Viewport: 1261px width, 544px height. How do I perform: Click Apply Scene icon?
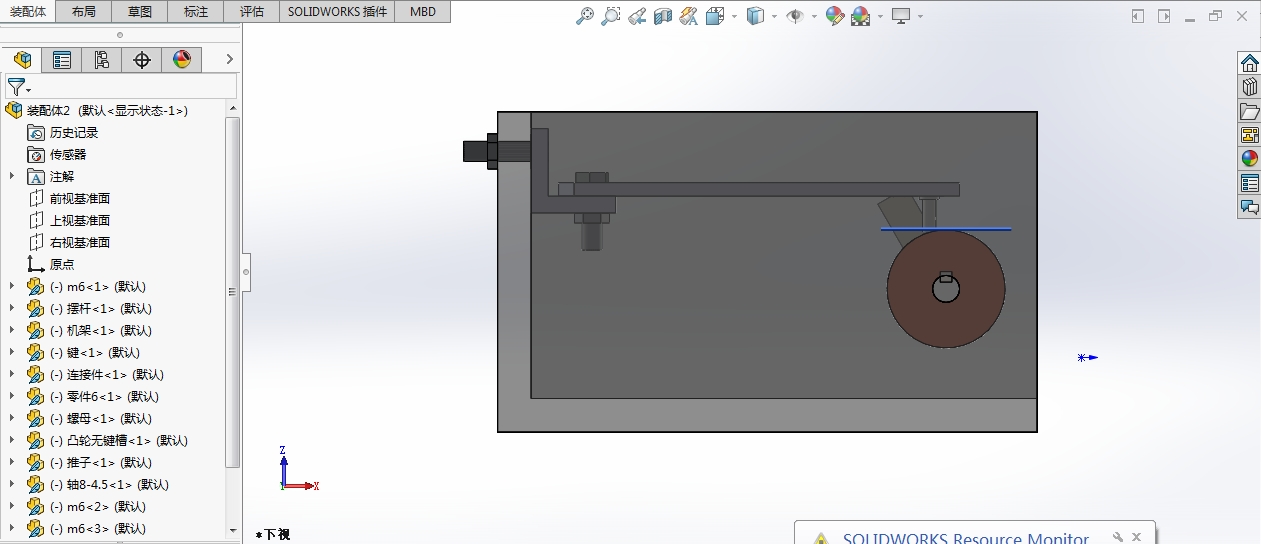coord(860,16)
